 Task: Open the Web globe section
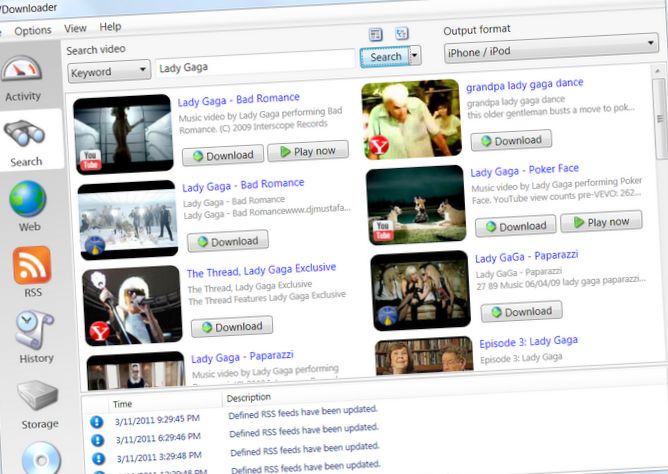[x=28, y=205]
